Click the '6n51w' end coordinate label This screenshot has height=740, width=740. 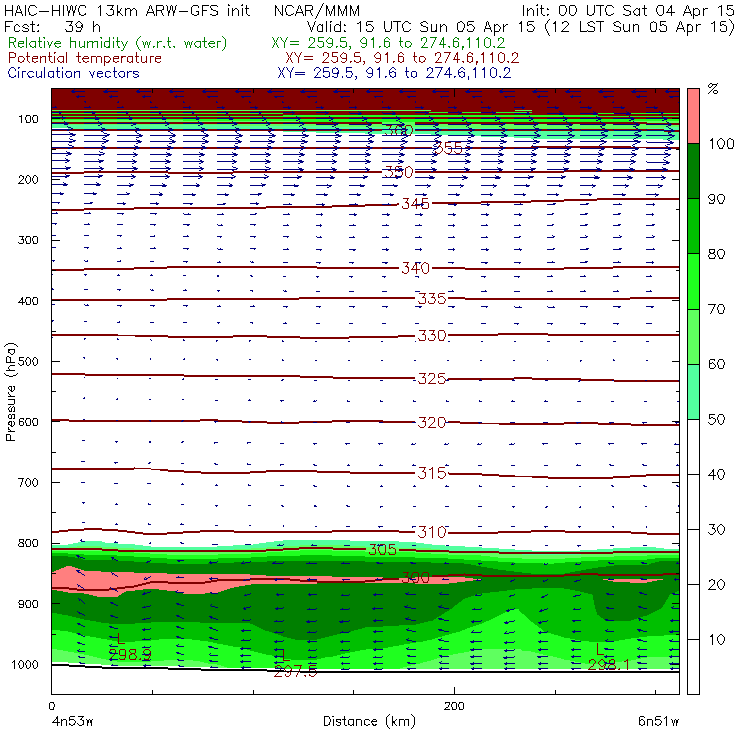click(658, 721)
